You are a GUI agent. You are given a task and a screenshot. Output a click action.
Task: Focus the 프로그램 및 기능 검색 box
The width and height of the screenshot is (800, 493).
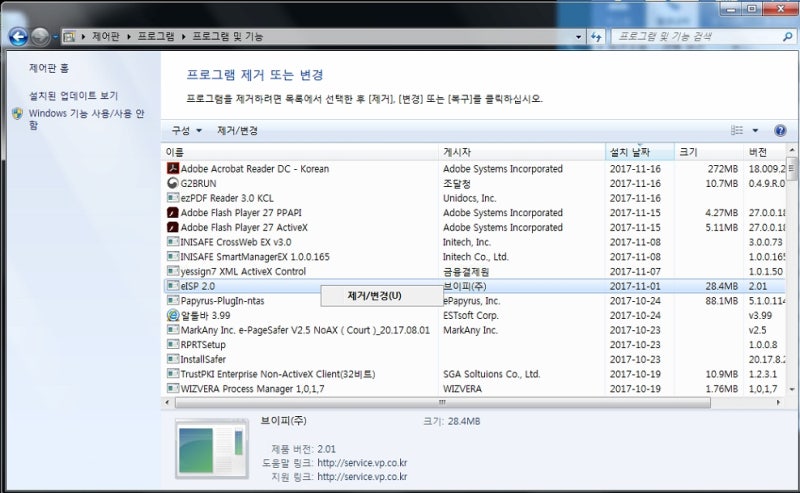[x=696, y=37]
